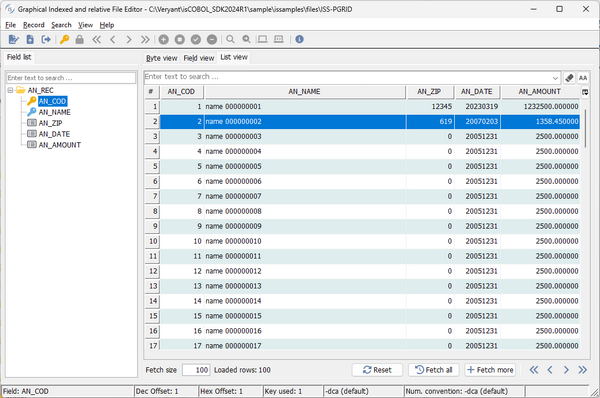This screenshot has width=600, height=398.
Task: Click the exit arrow toolbar icon
Action: (46, 39)
